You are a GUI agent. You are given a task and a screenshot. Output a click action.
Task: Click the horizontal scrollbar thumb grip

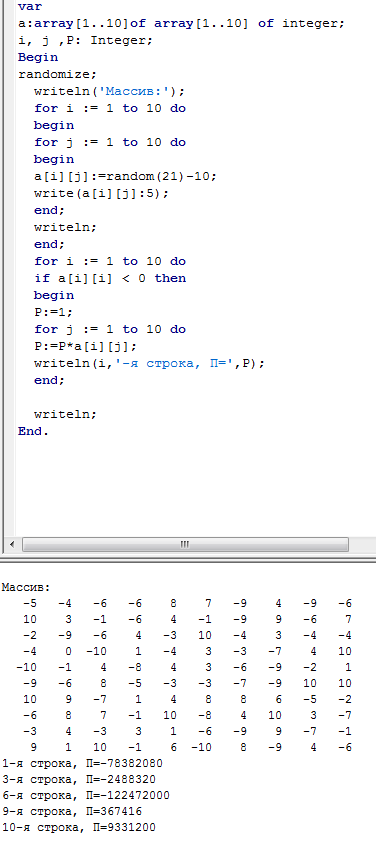coord(185,545)
